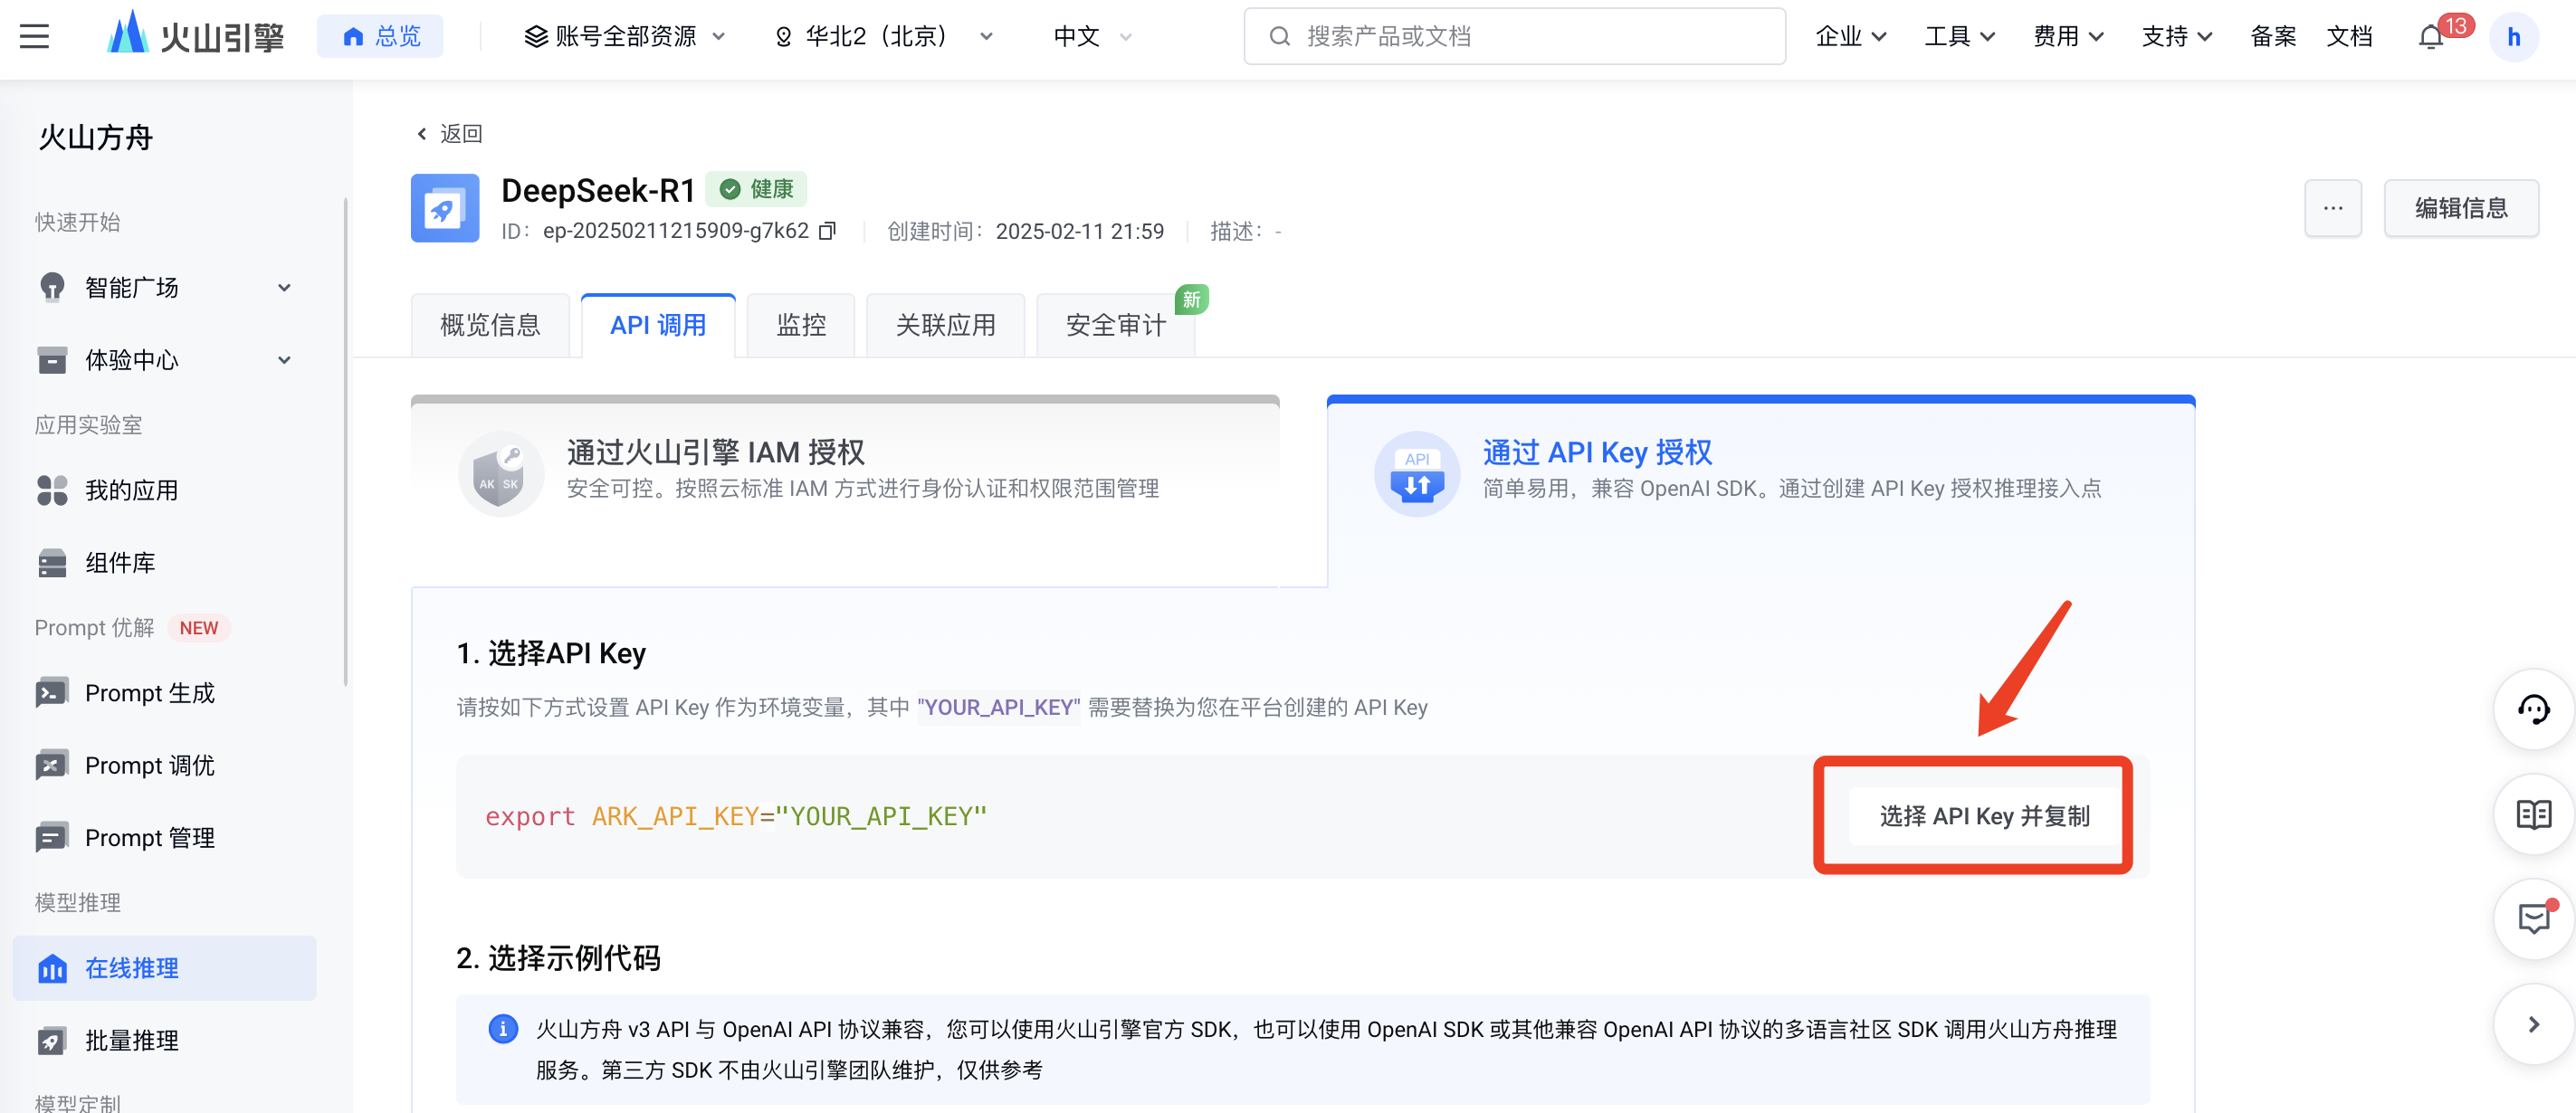
Task: Copy the endpoint ID with the copy icon
Action: coord(827,231)
